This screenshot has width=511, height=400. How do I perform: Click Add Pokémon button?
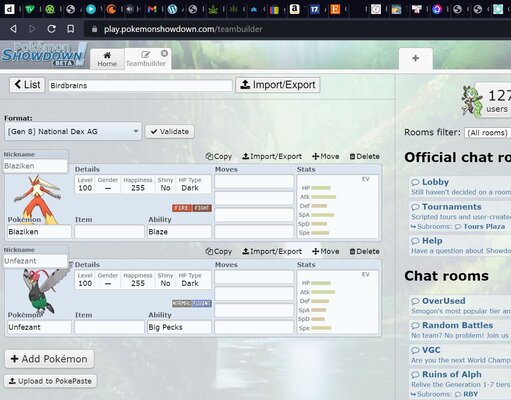pos(49,359)
